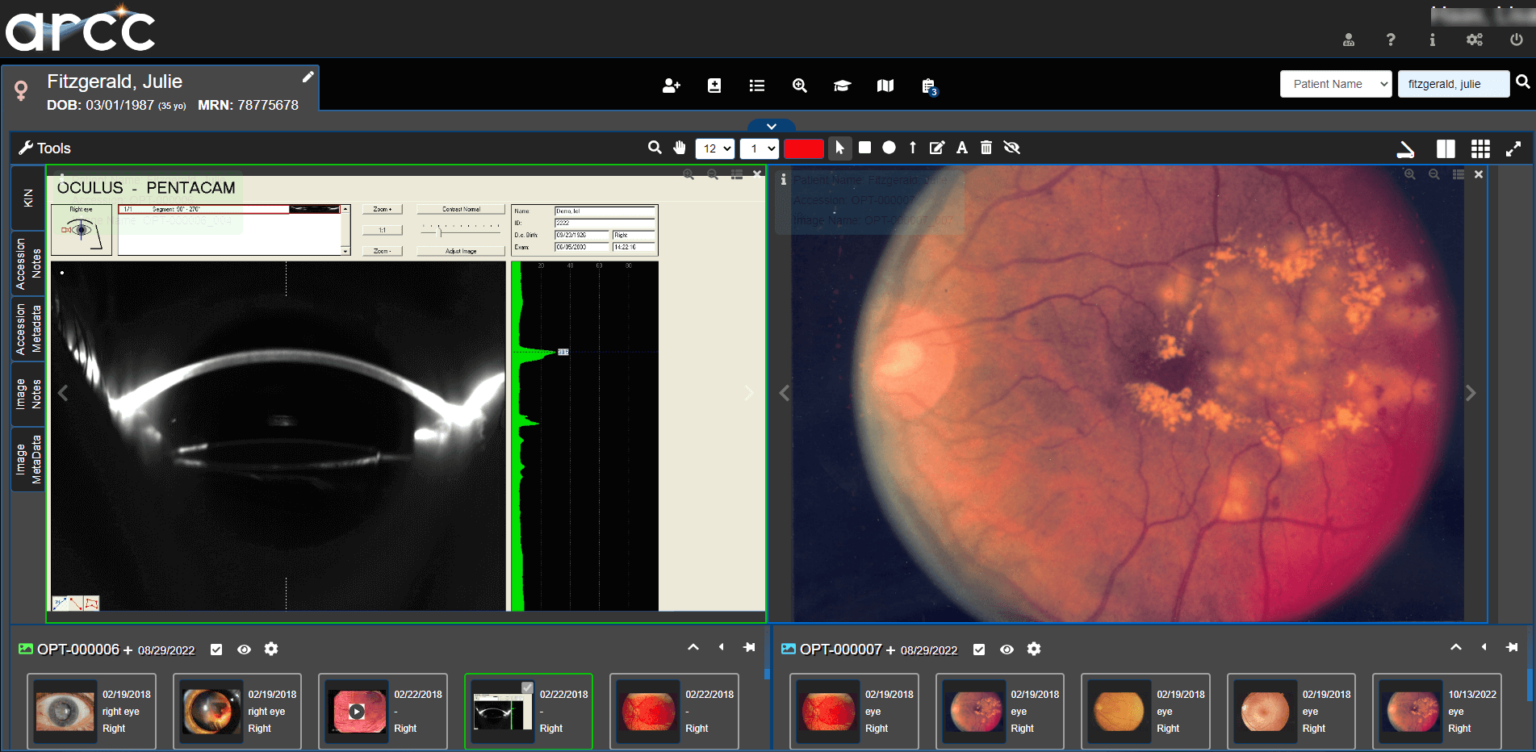Open the line width dropdown showing 1

pos(759,147)
